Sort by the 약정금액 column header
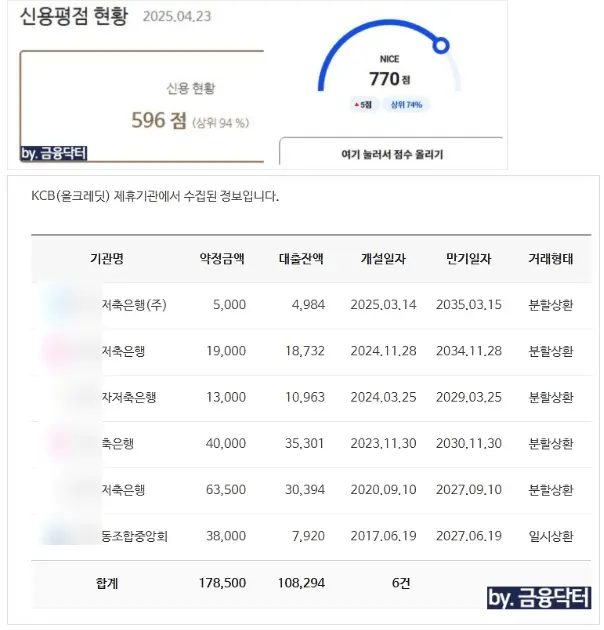Image resolution: width=604 pixels, height=630 pixels. tap(222, 259)
